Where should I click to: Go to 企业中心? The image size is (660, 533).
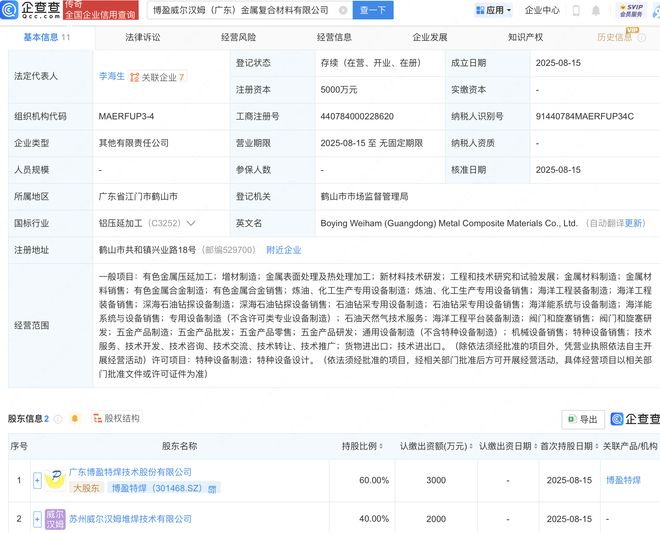(x=542, y=10)
